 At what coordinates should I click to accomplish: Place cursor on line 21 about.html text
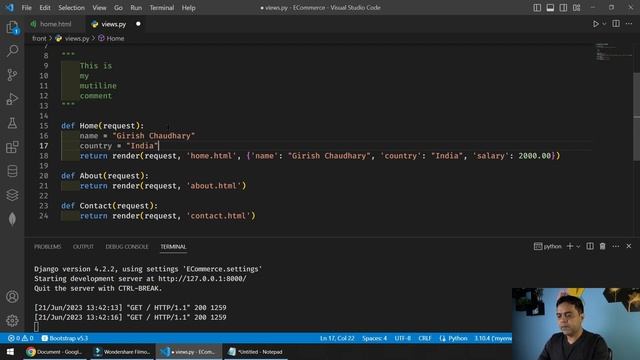coord(213,186)
